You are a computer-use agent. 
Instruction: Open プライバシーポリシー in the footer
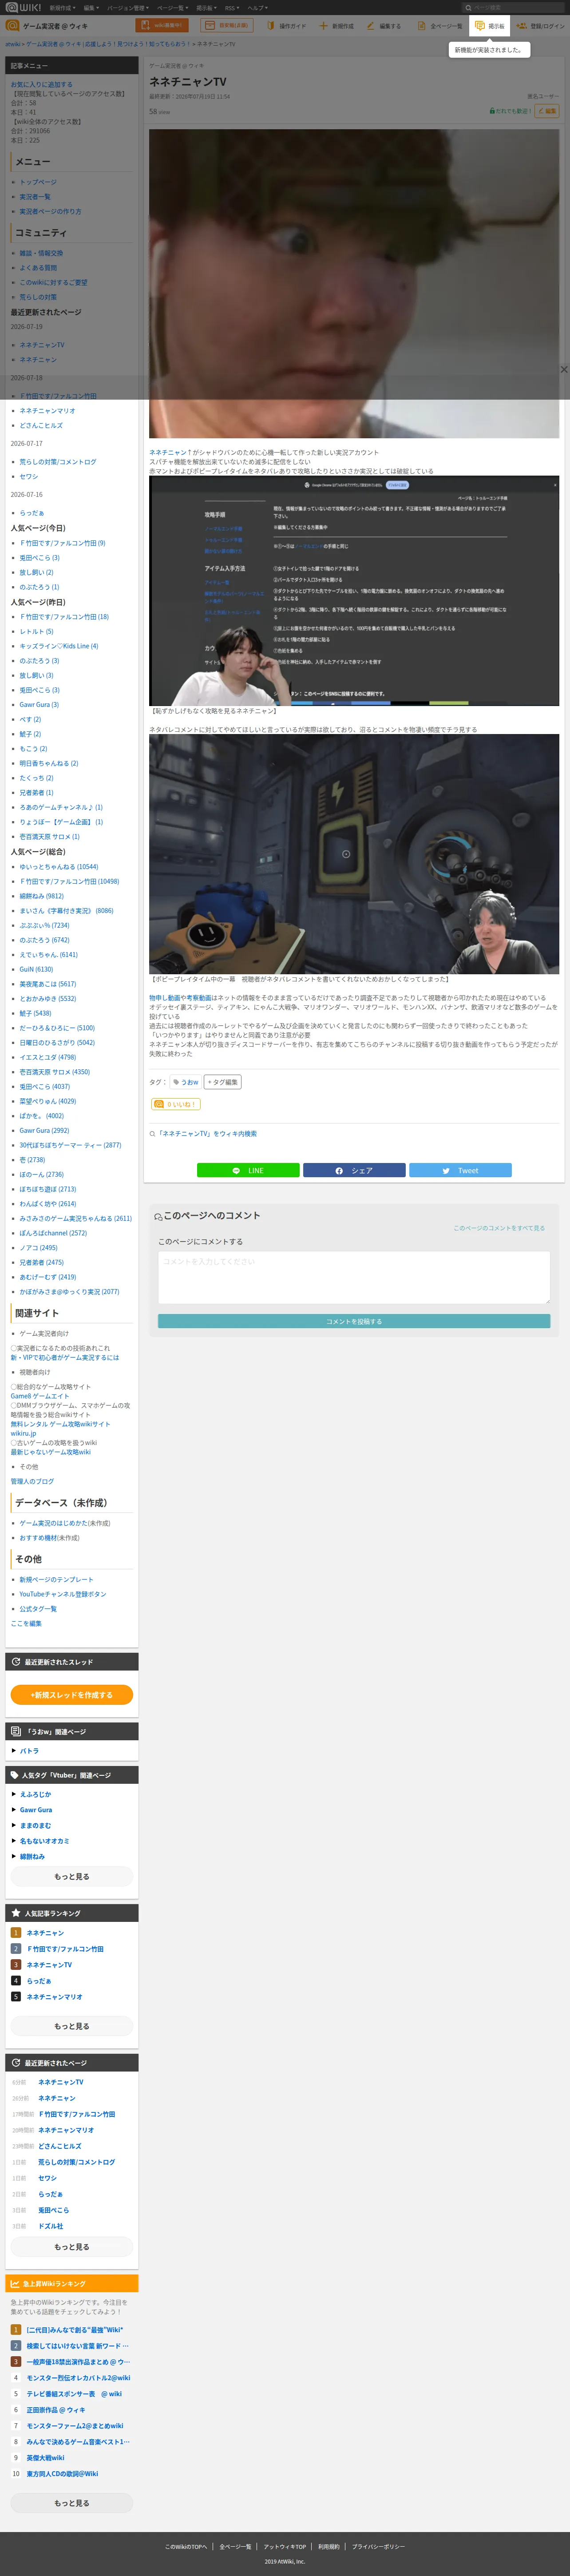point(378,2547)
